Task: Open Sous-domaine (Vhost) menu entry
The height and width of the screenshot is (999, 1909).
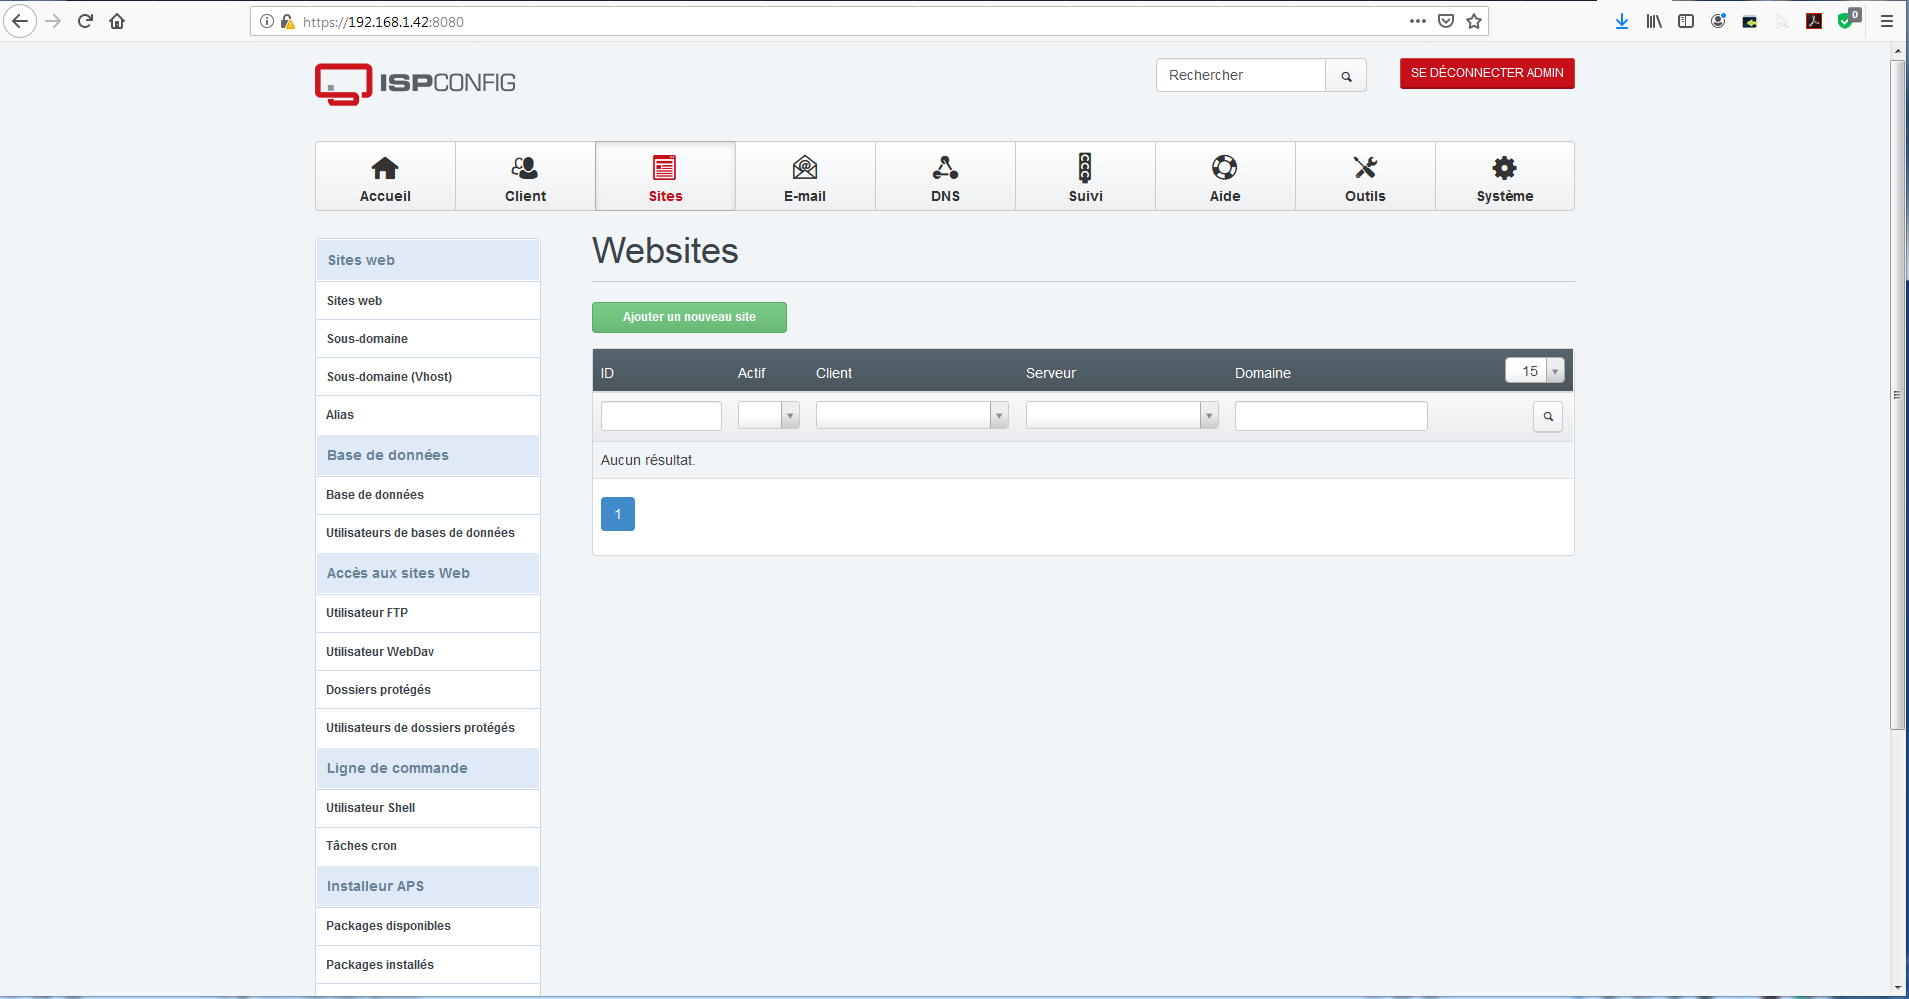Action: point(428,377)
